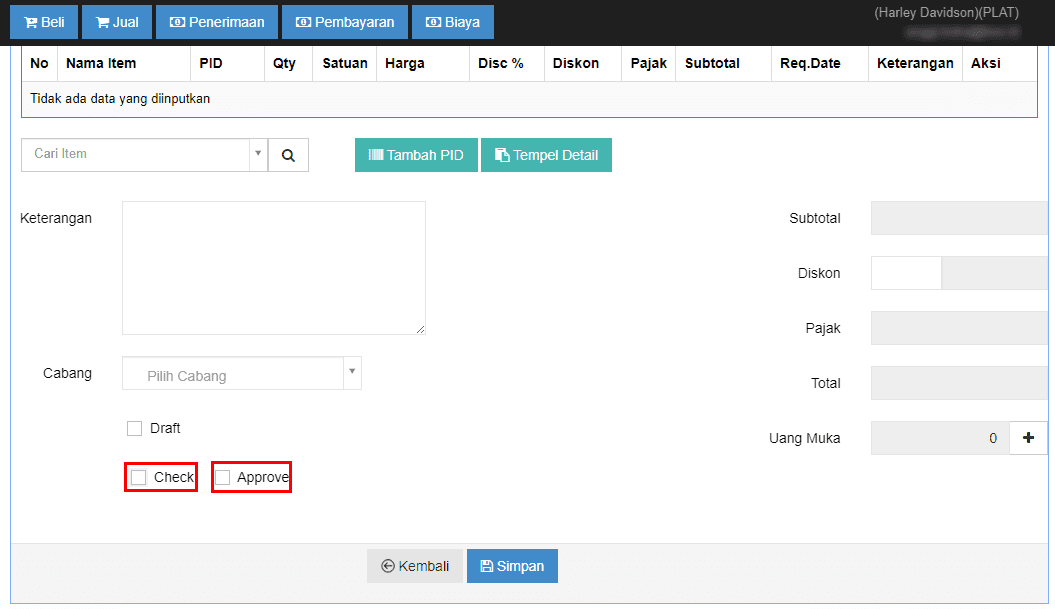Screen dimensions: 1055x609
Task: Enable the Check checkbox
Action: pyautogui.click(x=139, y=477)
